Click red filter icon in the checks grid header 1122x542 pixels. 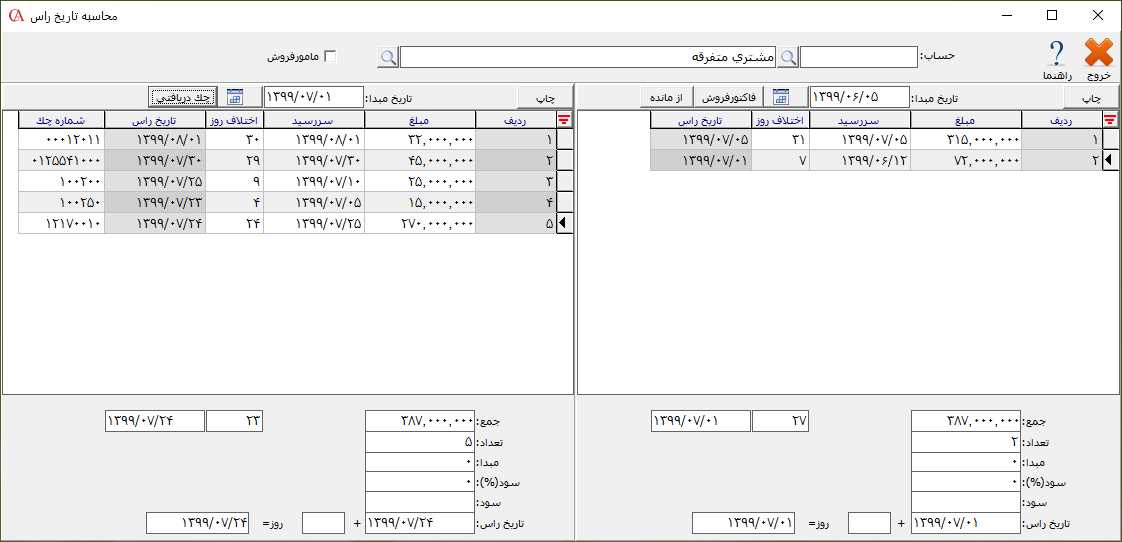(x=564, y=120)
